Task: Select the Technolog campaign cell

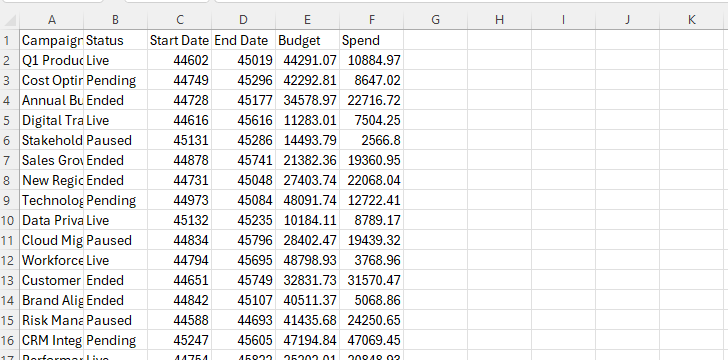Action: click(x=52, y=200)
